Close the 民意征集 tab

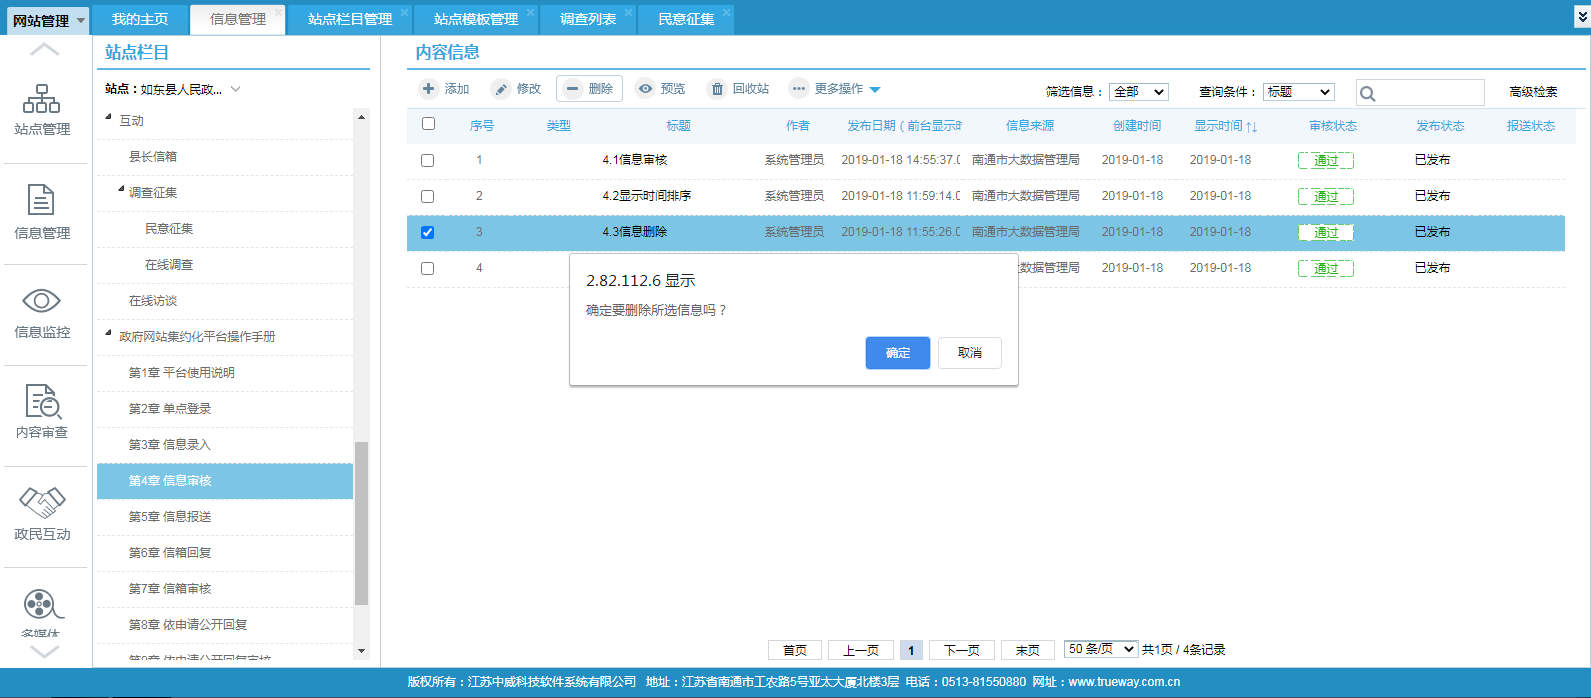[727, 12]
